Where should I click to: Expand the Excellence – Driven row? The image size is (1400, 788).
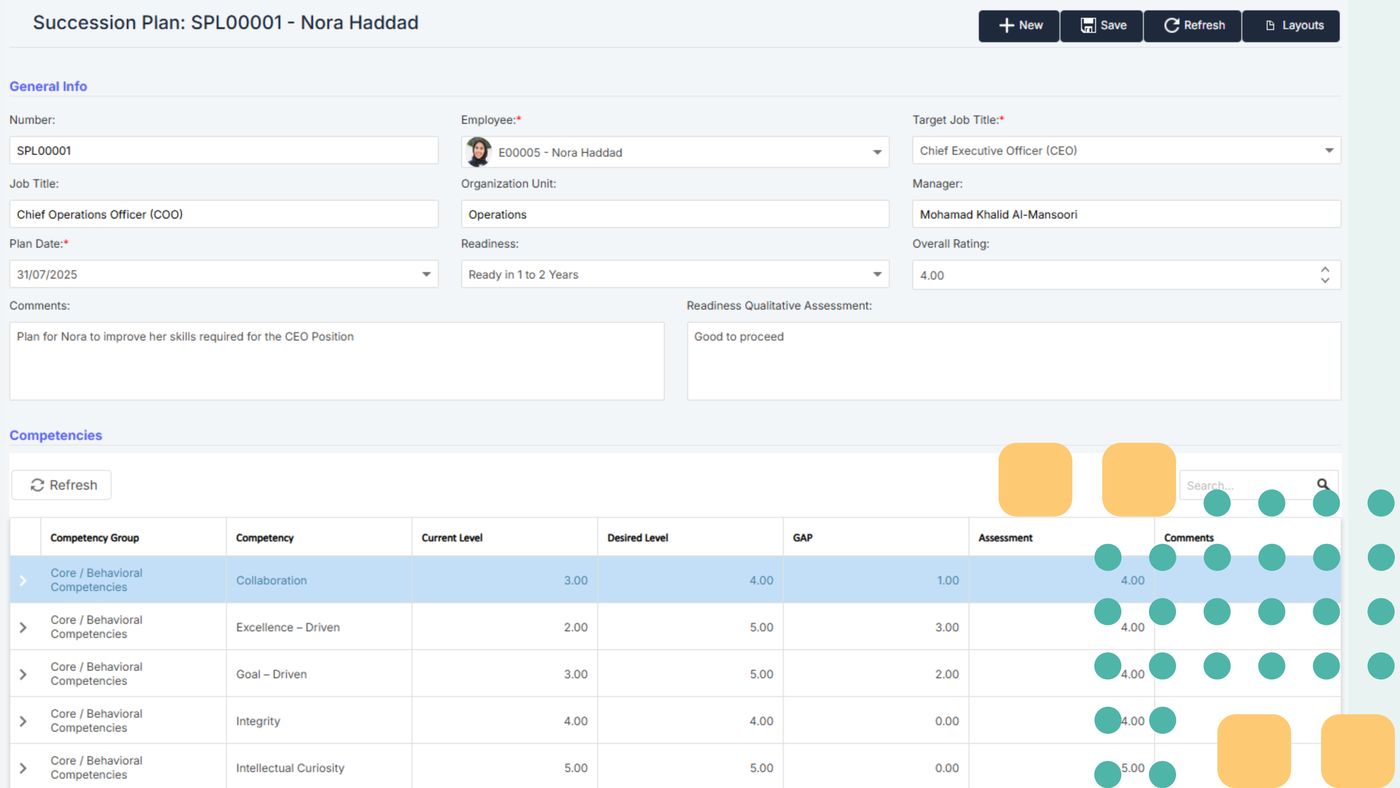pyautogui.click(x=24, y=627)
